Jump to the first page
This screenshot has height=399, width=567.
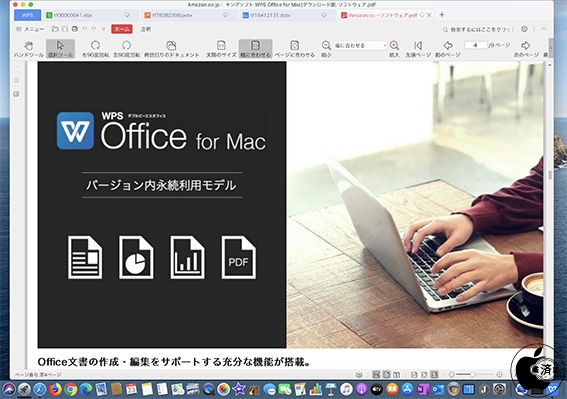click(418, 49)
